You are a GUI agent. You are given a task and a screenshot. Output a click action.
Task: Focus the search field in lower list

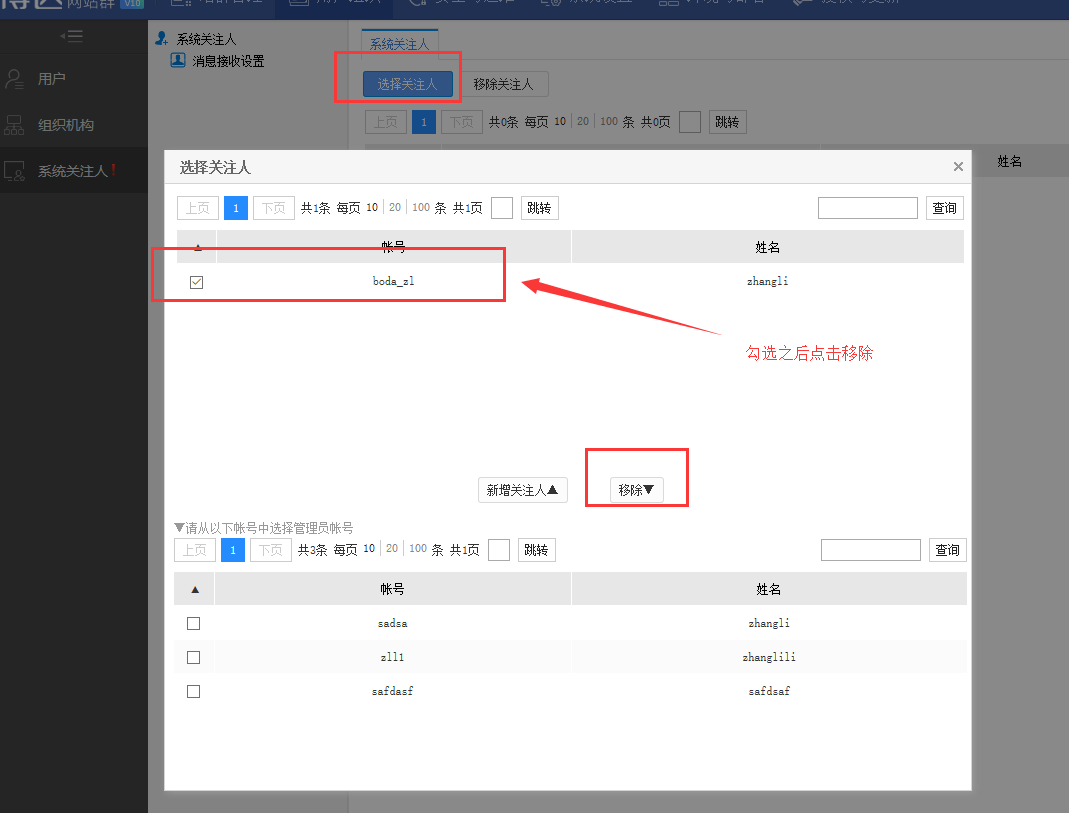coord(870,550)
